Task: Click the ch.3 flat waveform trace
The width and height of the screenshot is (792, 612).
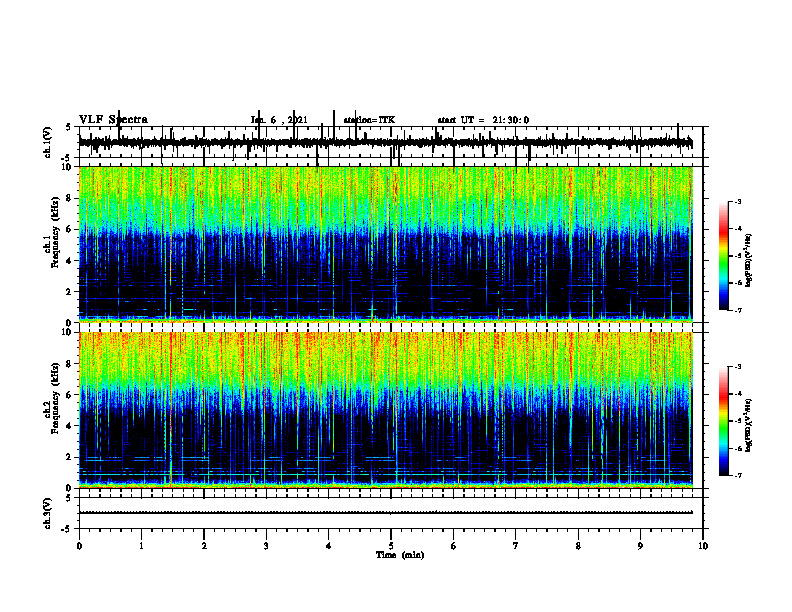Action: coord(386,513)
